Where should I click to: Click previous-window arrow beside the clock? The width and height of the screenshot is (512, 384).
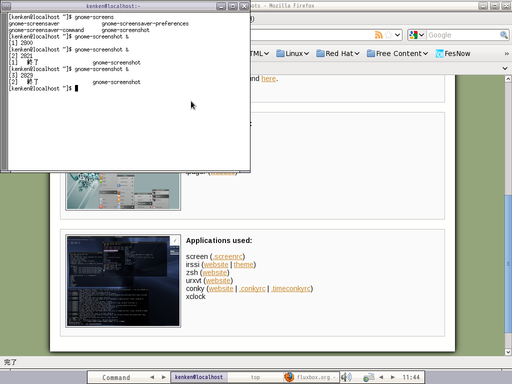(x=381, y=377)
